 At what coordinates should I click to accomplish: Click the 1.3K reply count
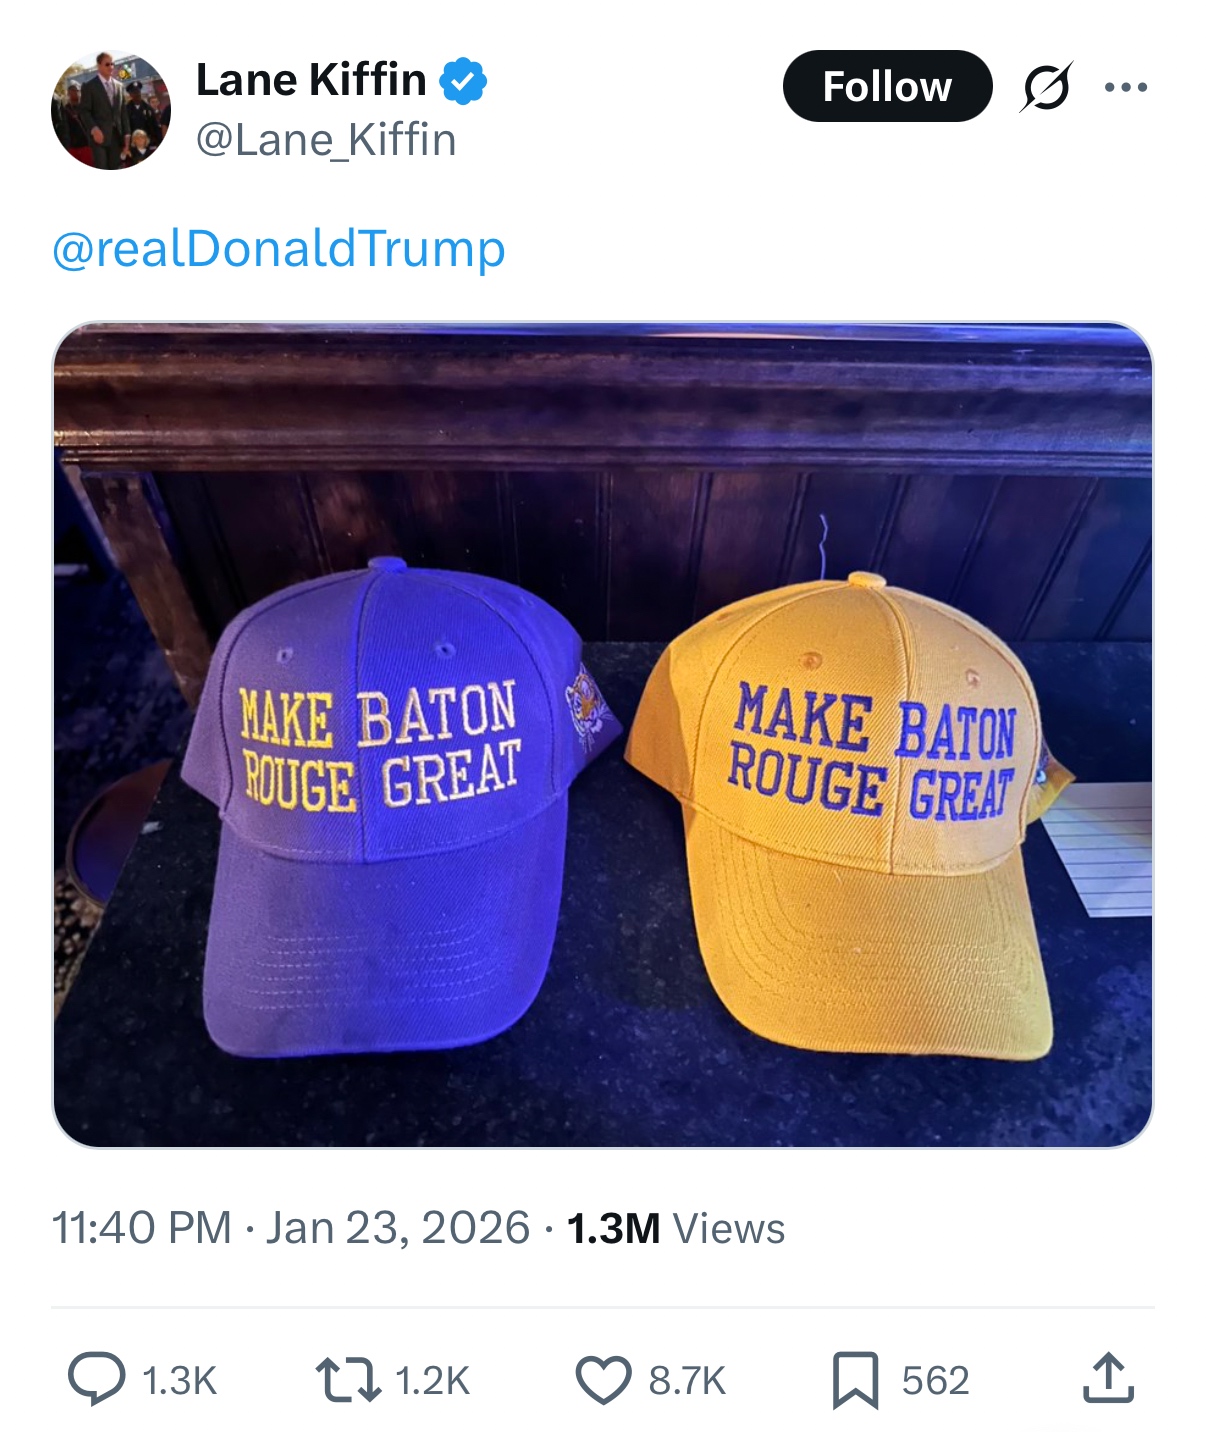pyautogui.click(x=180, y=1381)
